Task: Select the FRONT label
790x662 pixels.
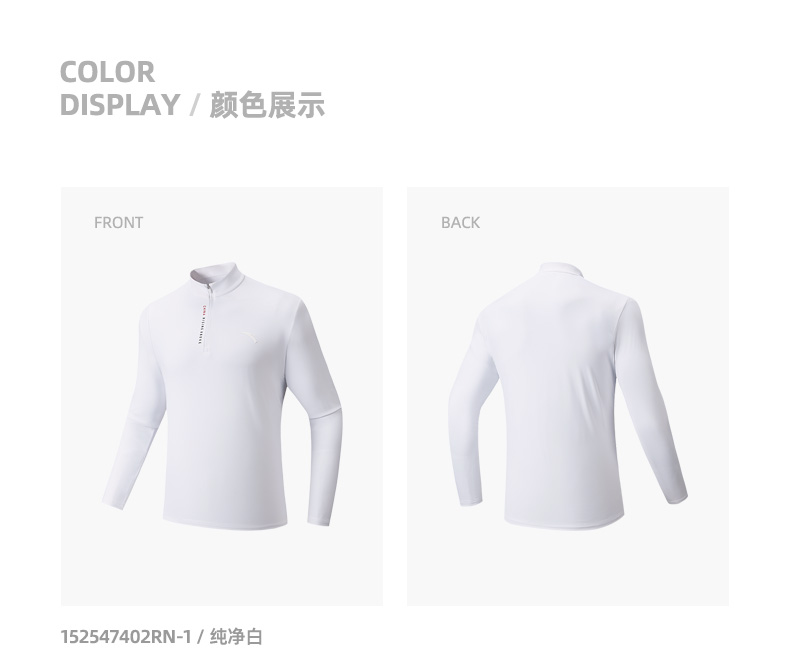Action: tap(118, 222)
